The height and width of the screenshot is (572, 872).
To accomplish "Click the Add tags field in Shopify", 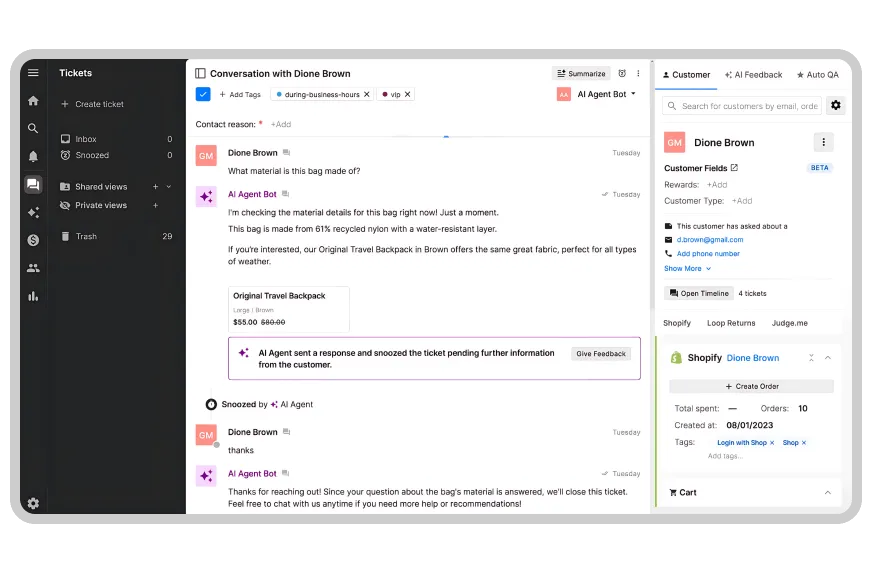I will [725, 456].
